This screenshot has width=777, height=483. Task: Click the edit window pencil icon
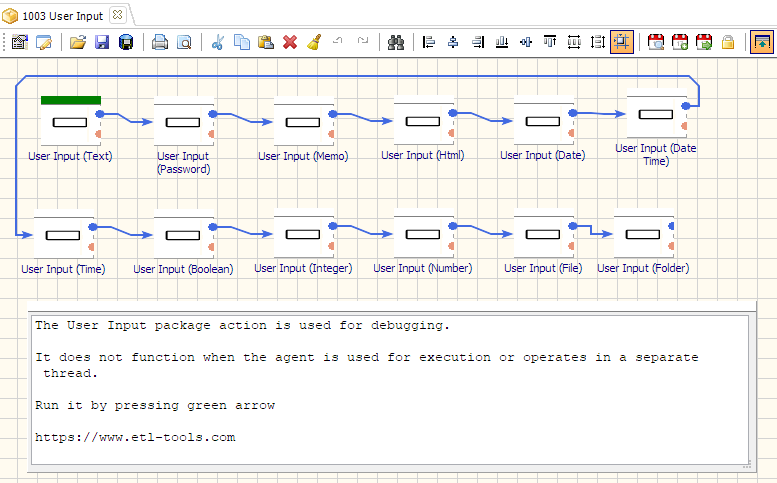[x=44, y=42]
